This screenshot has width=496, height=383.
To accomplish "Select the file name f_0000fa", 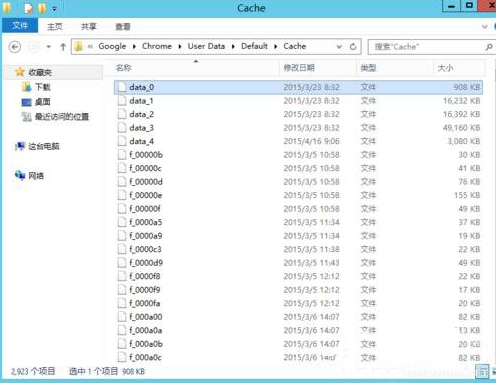I will (145, 303).
